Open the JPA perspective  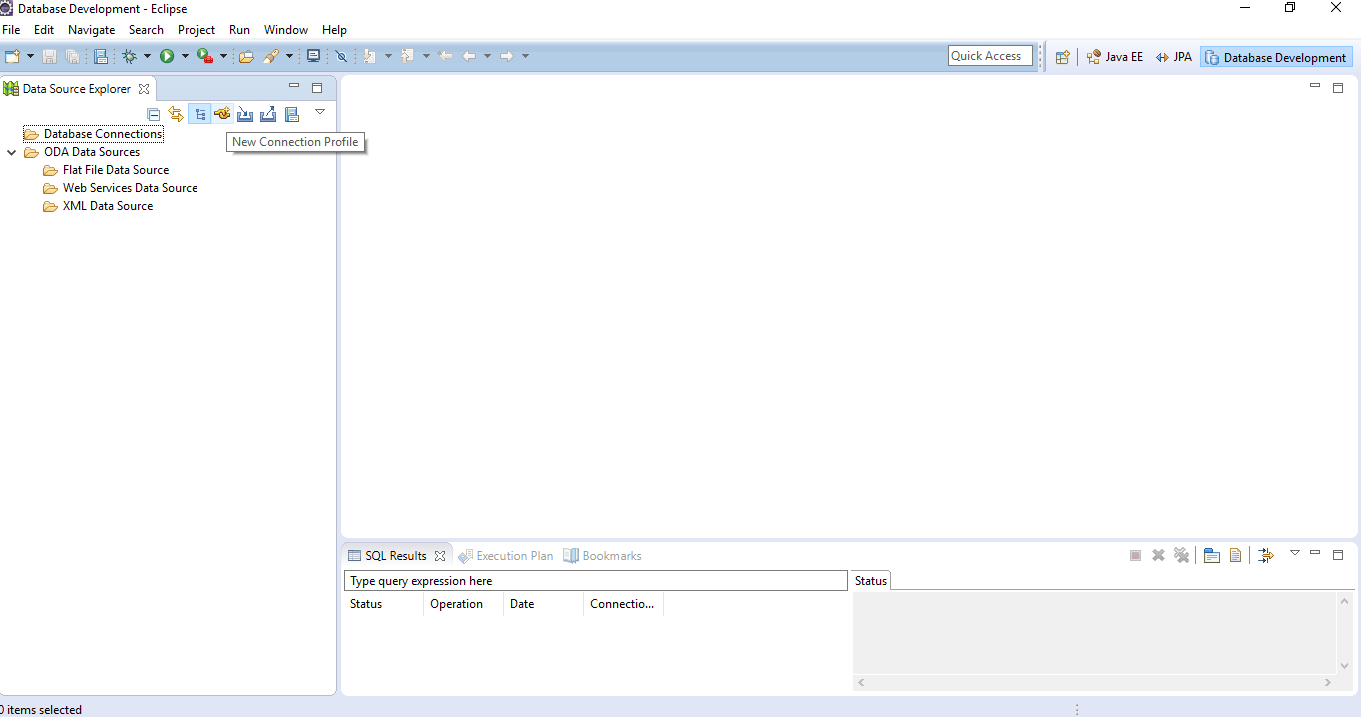1173,57
